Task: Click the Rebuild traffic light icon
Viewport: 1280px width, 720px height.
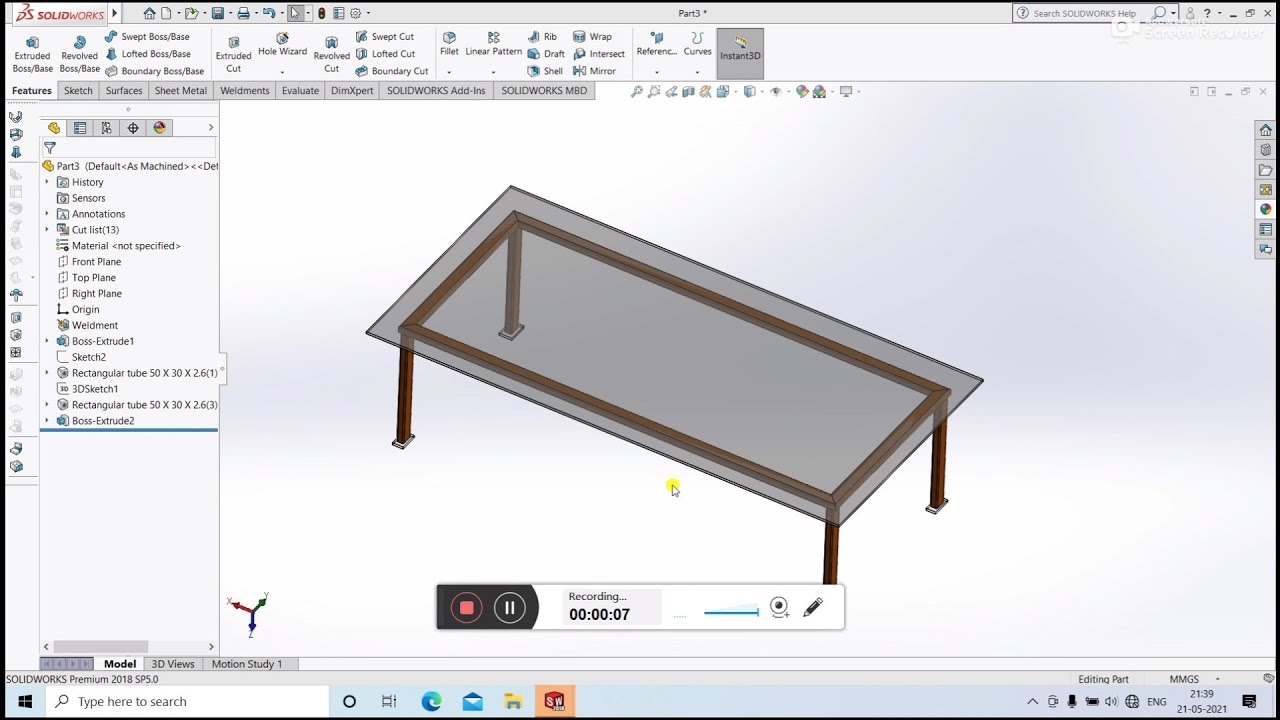Action: pos(321,13)
